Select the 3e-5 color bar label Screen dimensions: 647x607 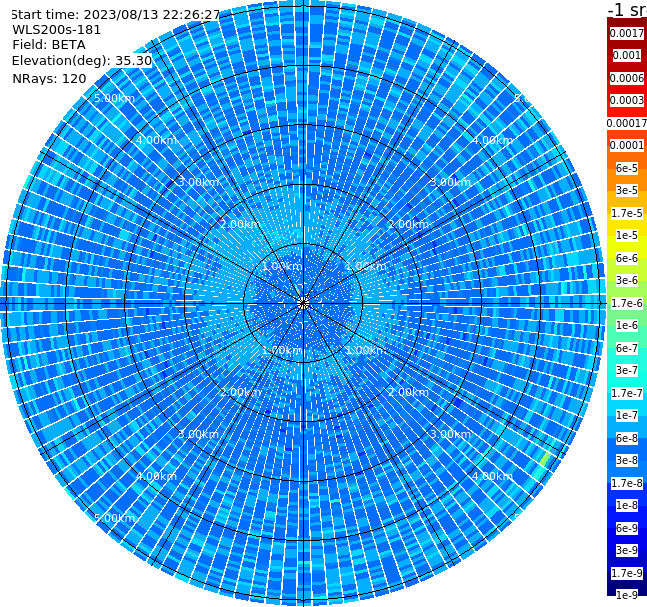click(x=627, y=190)
